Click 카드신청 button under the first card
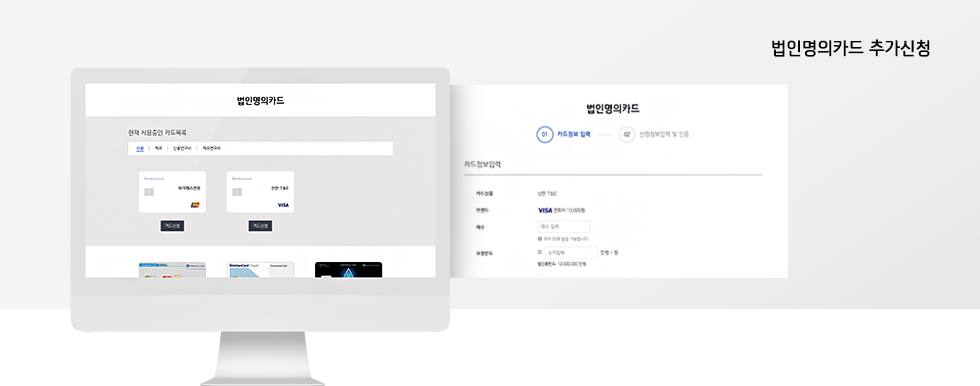This screenshot has height=386, width=980. coord(172,226)
